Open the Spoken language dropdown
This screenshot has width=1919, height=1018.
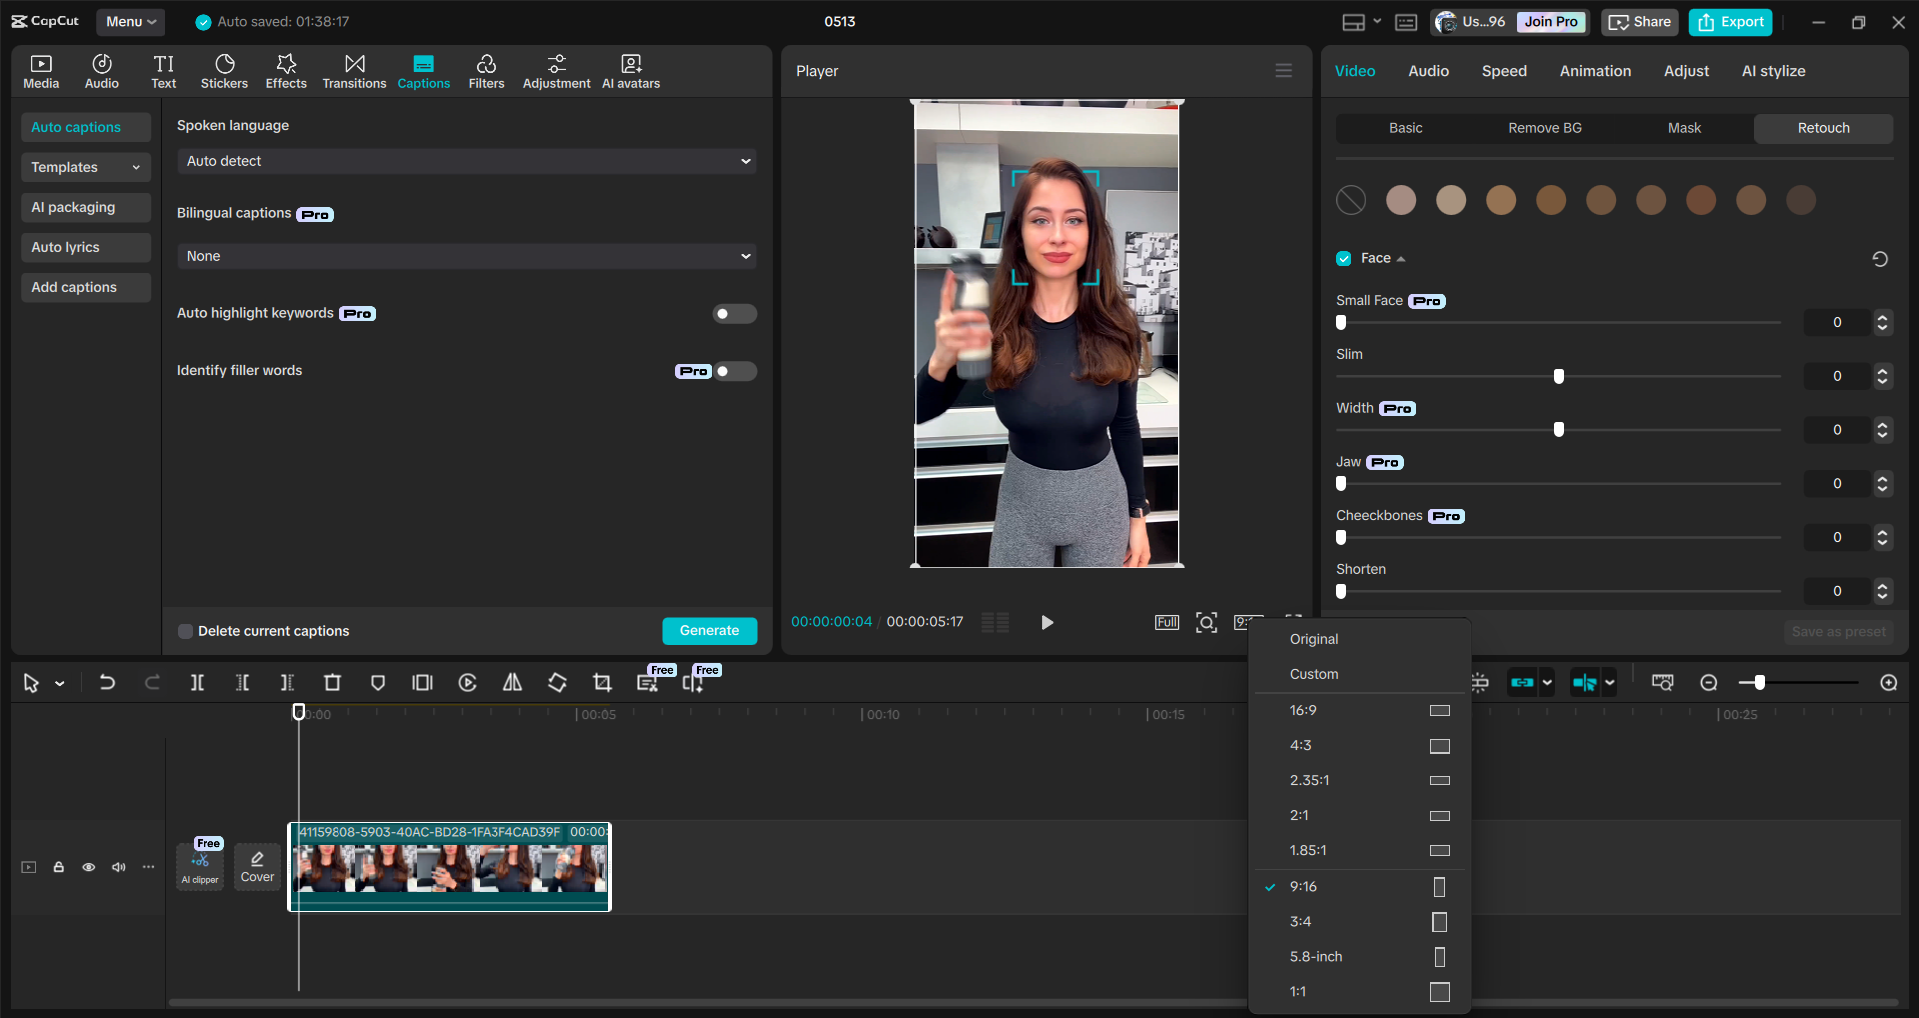(x=466, y=160)
